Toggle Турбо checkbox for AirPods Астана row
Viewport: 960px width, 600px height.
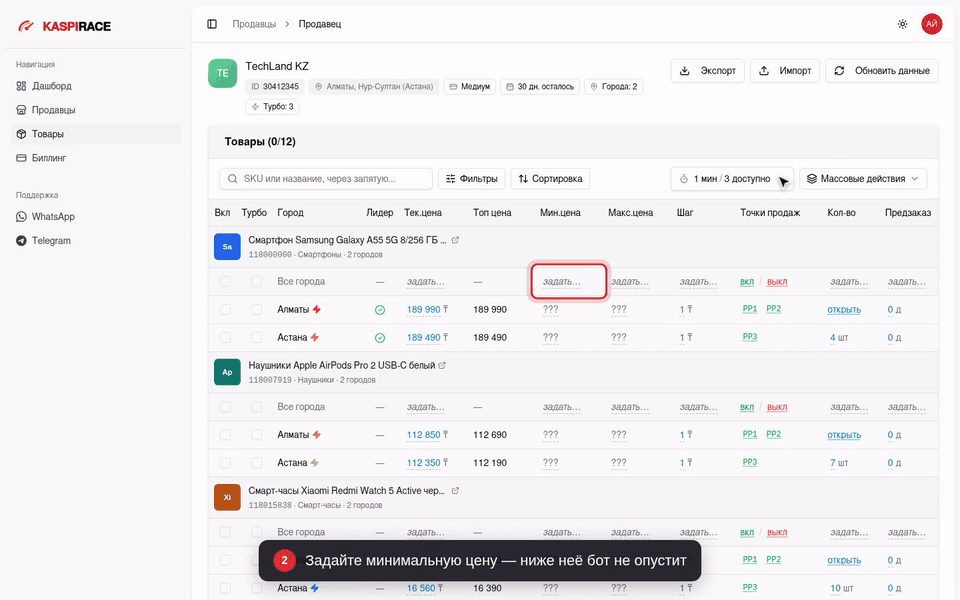pos(257,463)
